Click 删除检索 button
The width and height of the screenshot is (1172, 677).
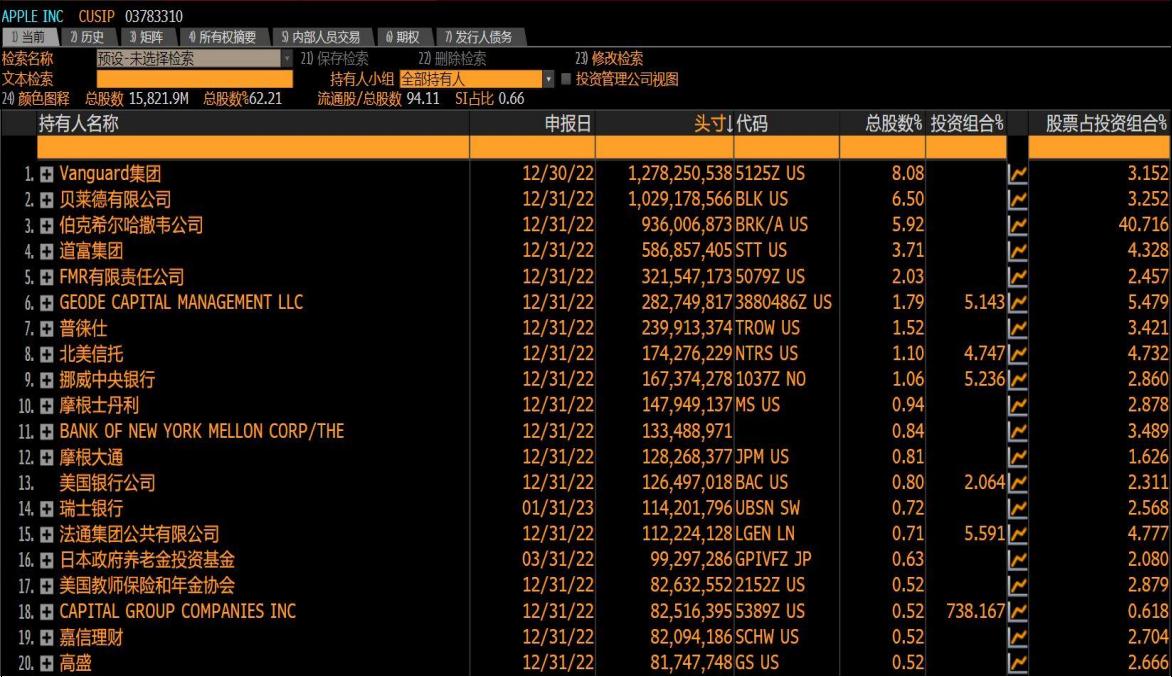point(452,58)
